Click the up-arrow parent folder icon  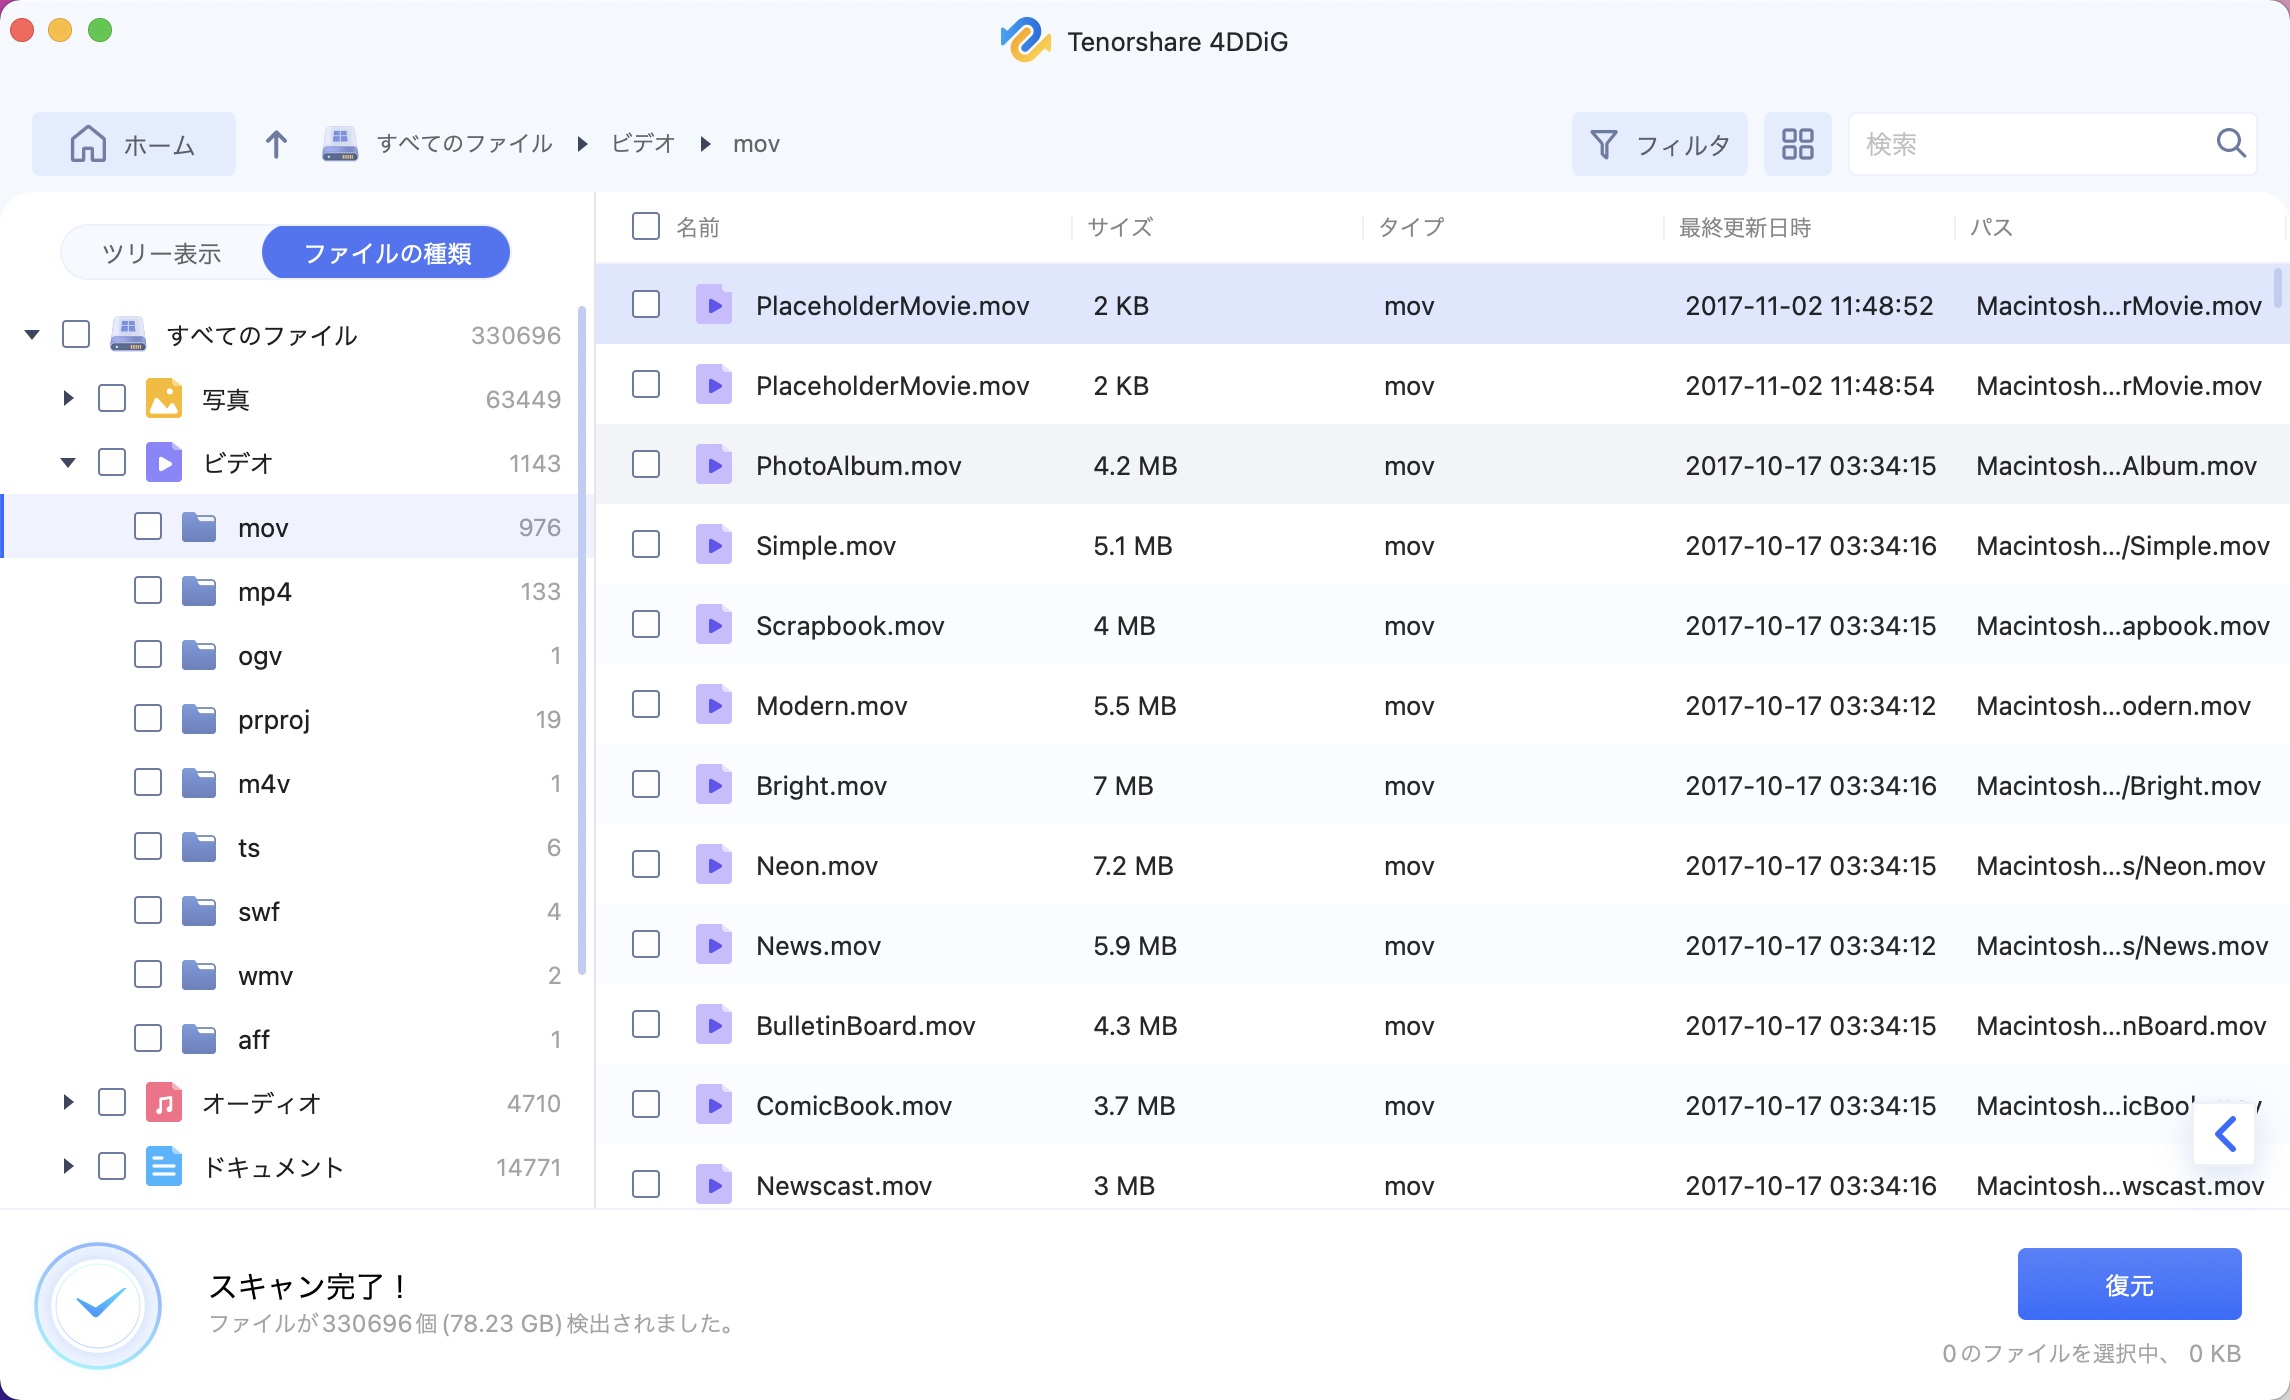276,144
